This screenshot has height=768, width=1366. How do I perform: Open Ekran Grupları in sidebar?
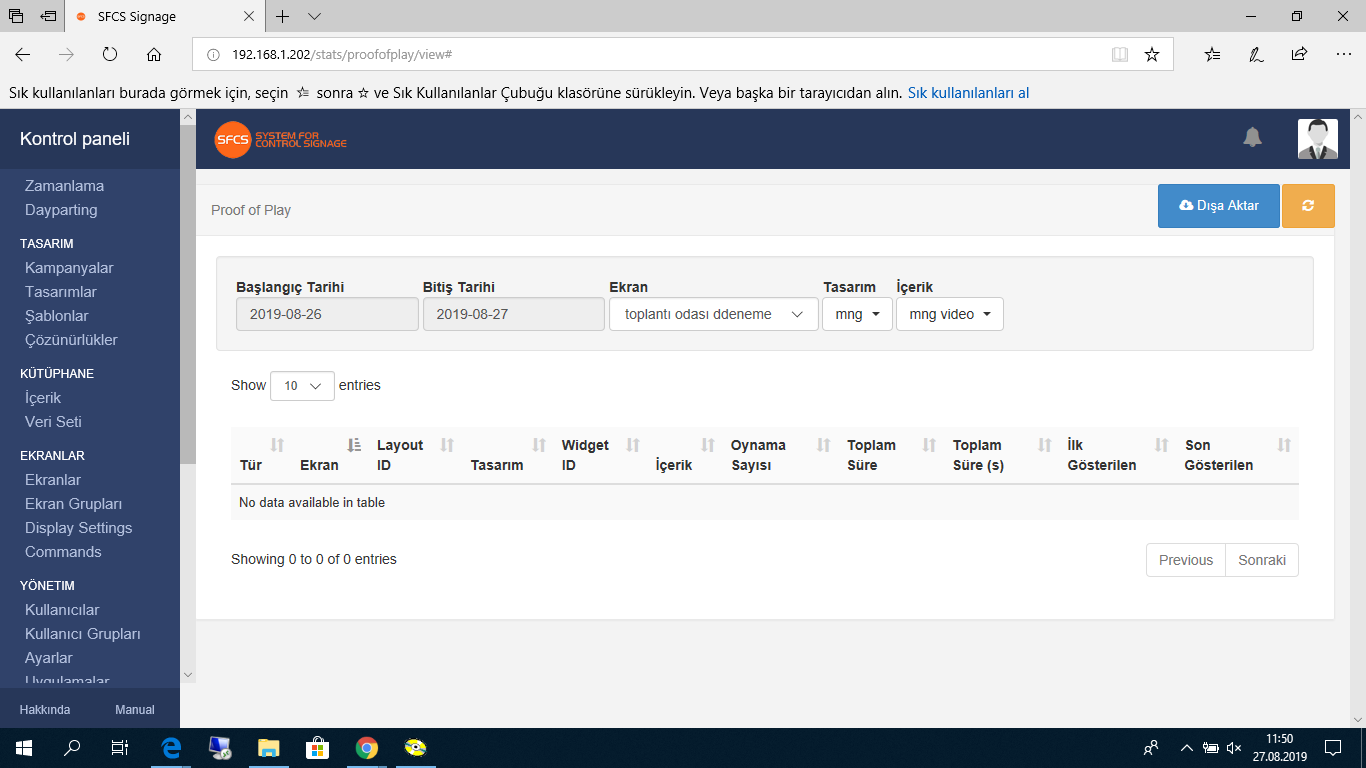click(x=73, y=504)
